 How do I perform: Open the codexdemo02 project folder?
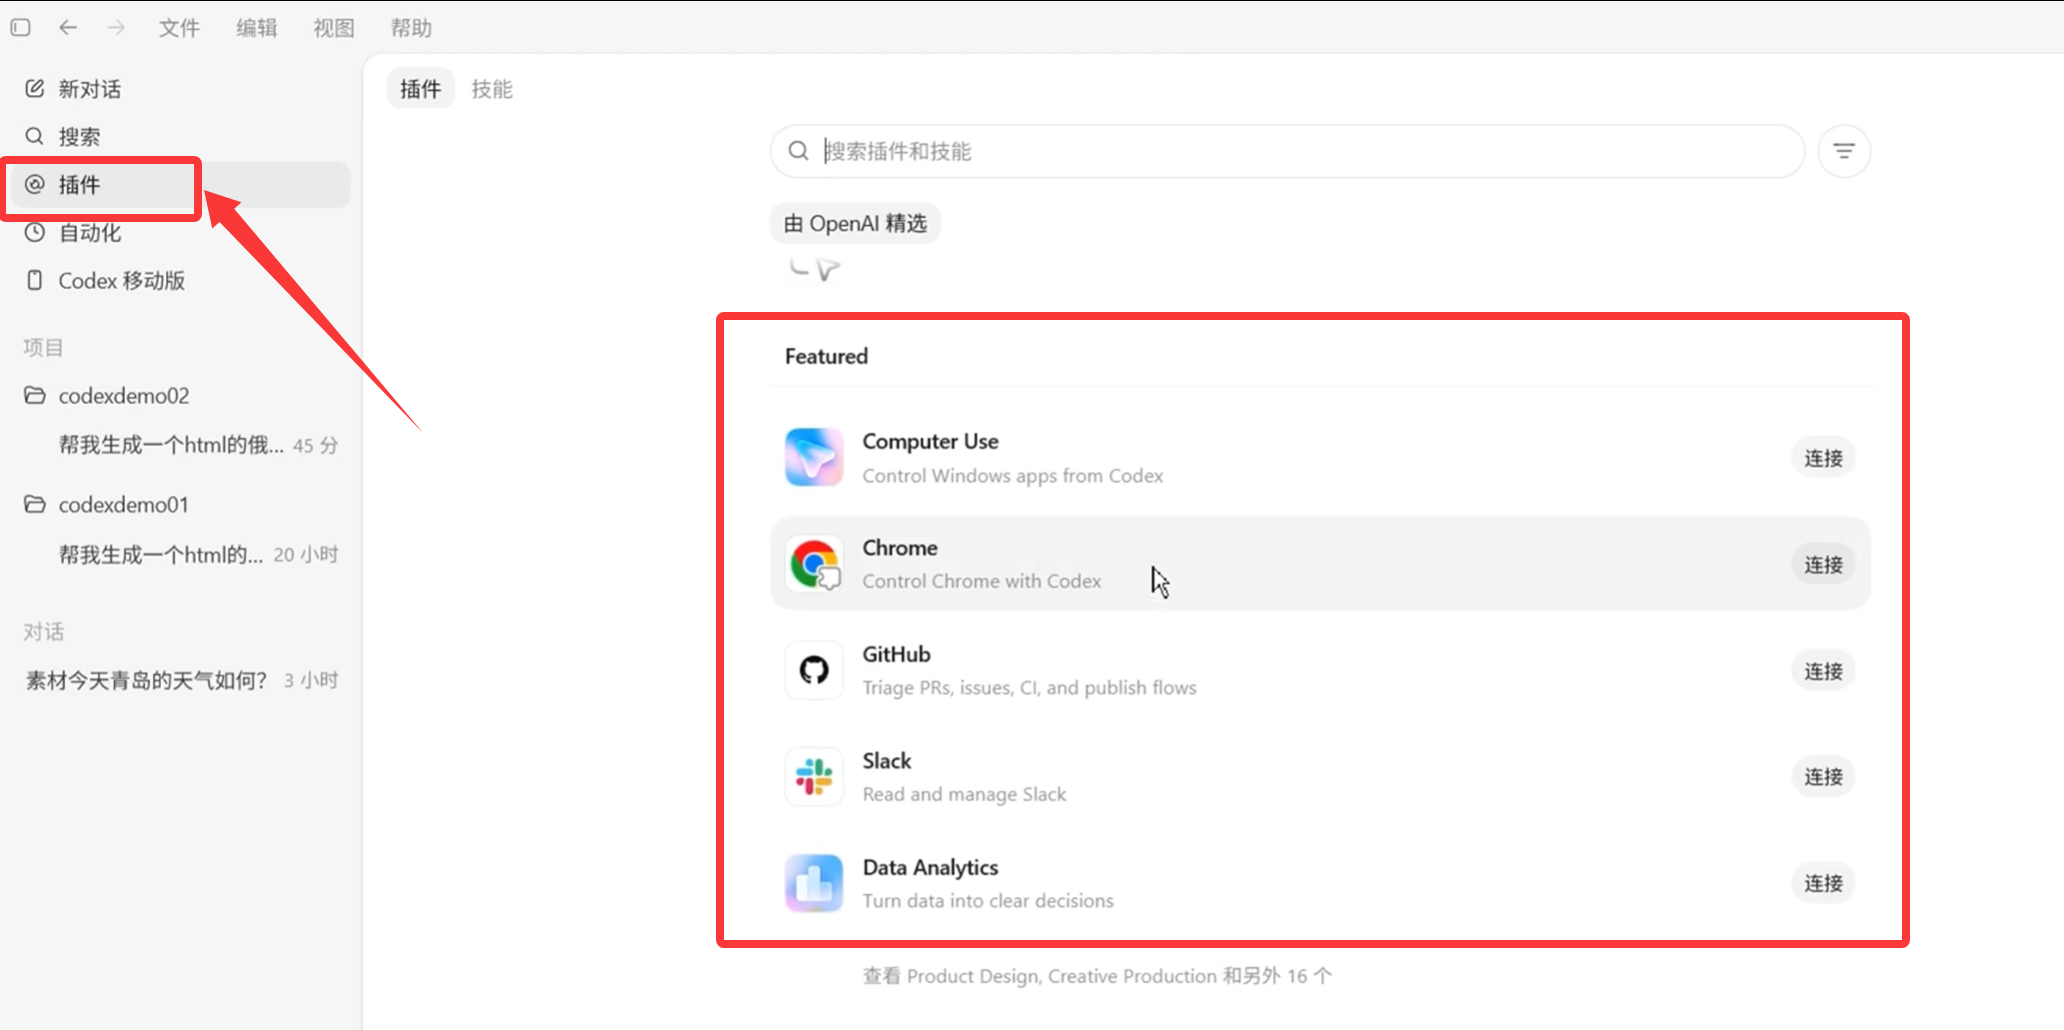180,395
